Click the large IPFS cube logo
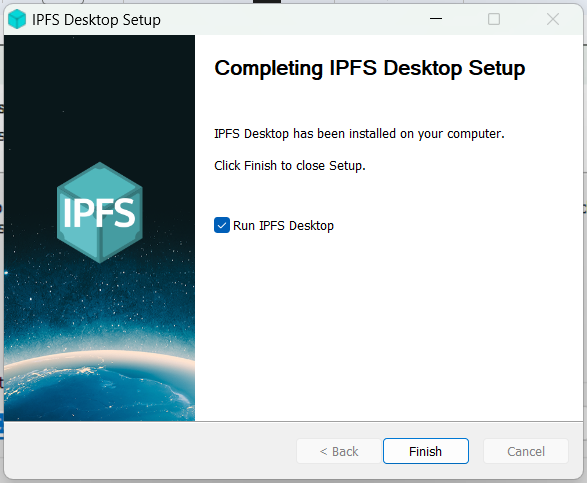 100,212
